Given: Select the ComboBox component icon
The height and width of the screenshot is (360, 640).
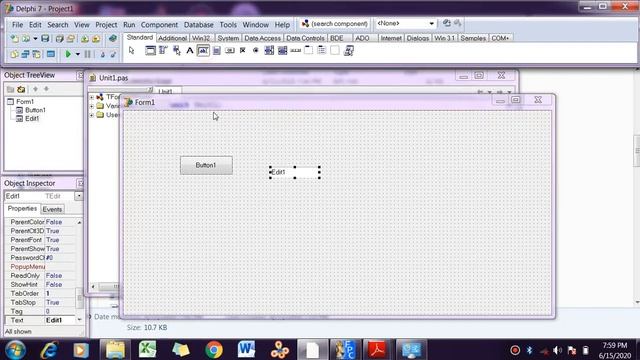Looking at the screenshot, I should [x=282, y=51].
